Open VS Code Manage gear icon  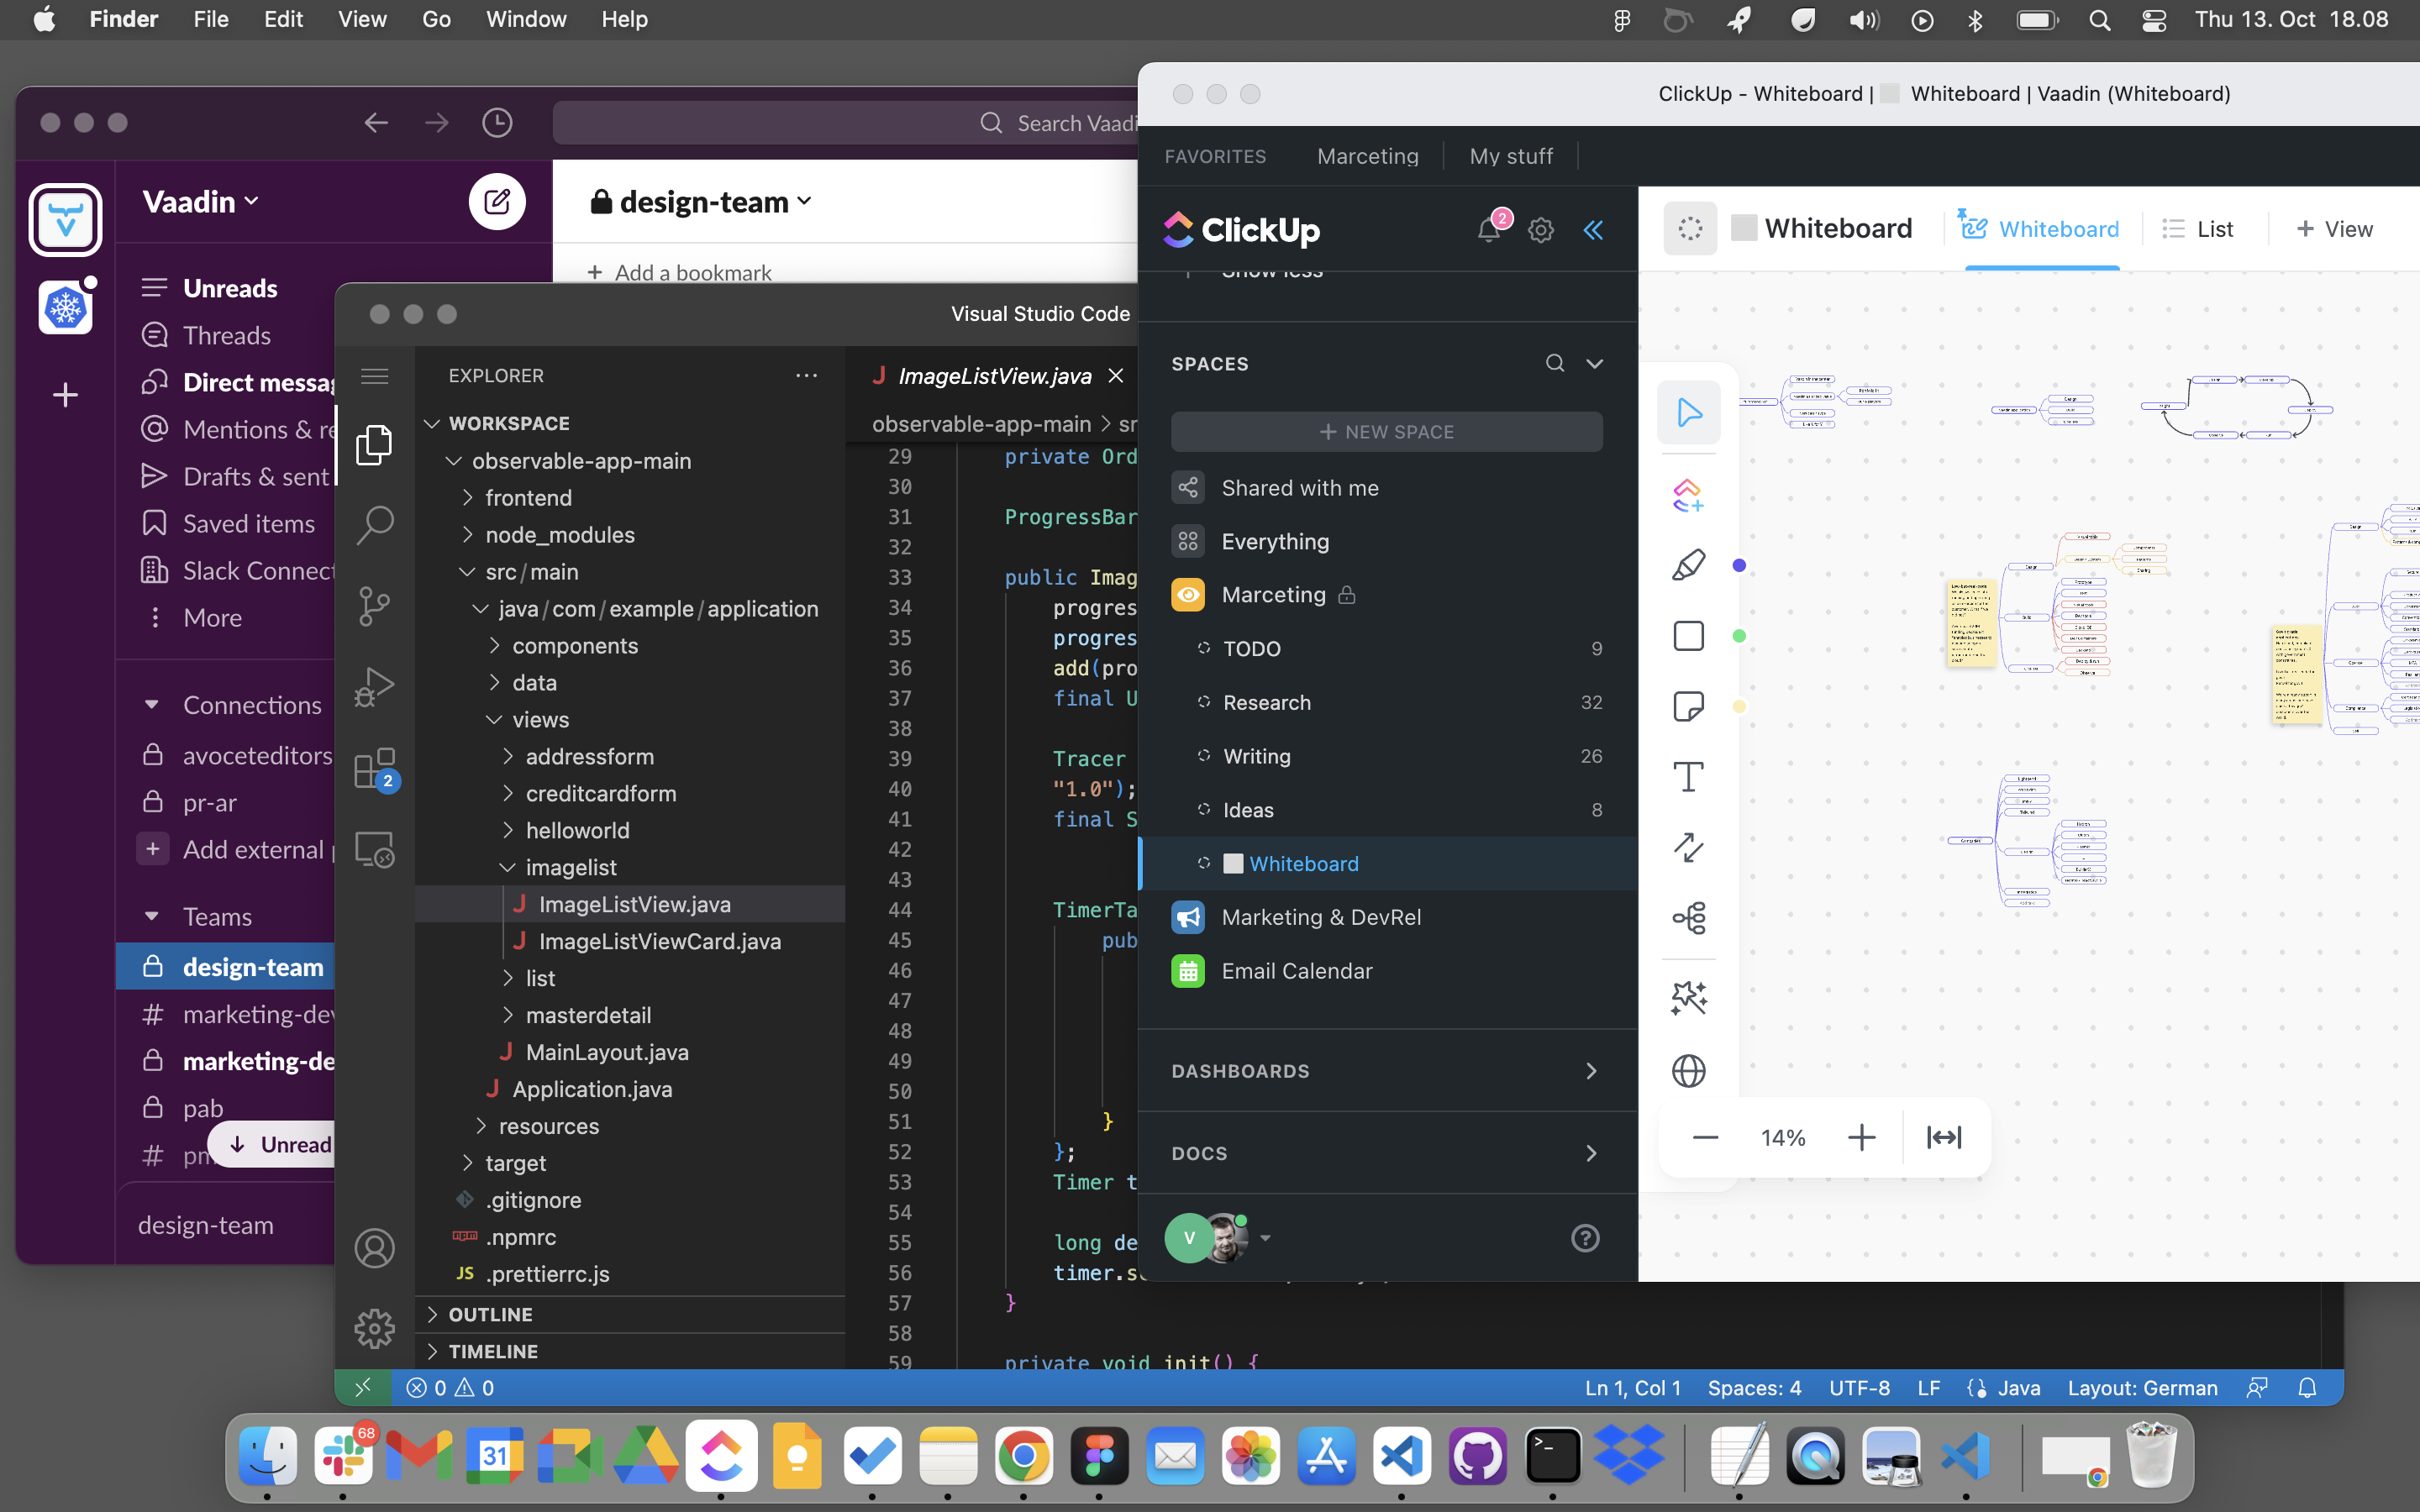(375, 1329)
